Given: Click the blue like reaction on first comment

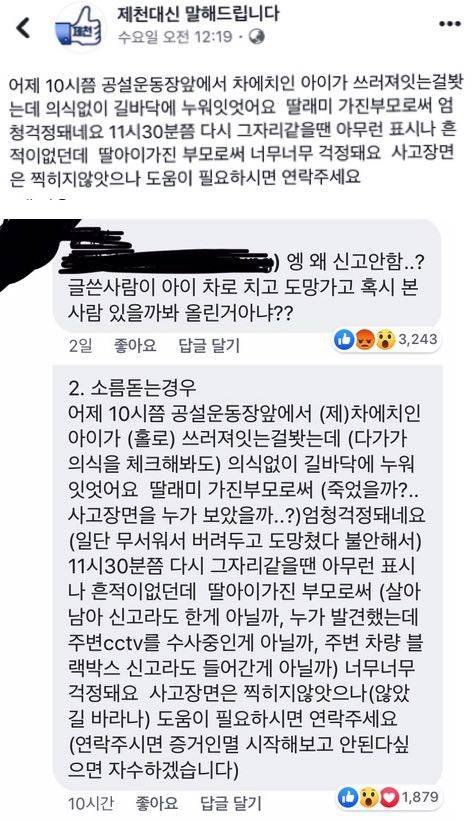Looking at the screenshot, I should point(345,340).
